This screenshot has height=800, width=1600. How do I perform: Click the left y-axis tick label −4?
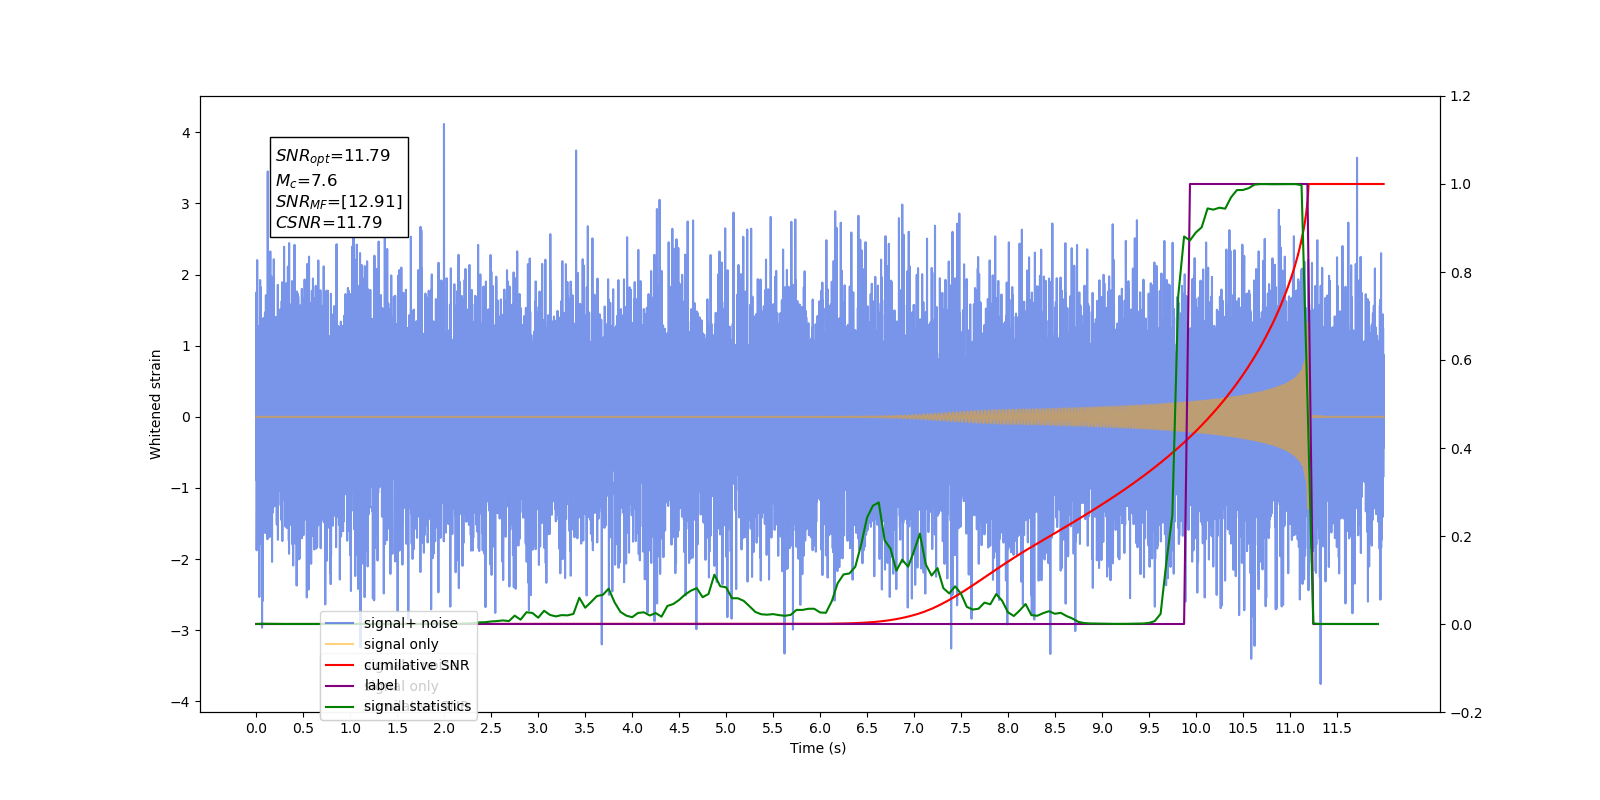181,702
